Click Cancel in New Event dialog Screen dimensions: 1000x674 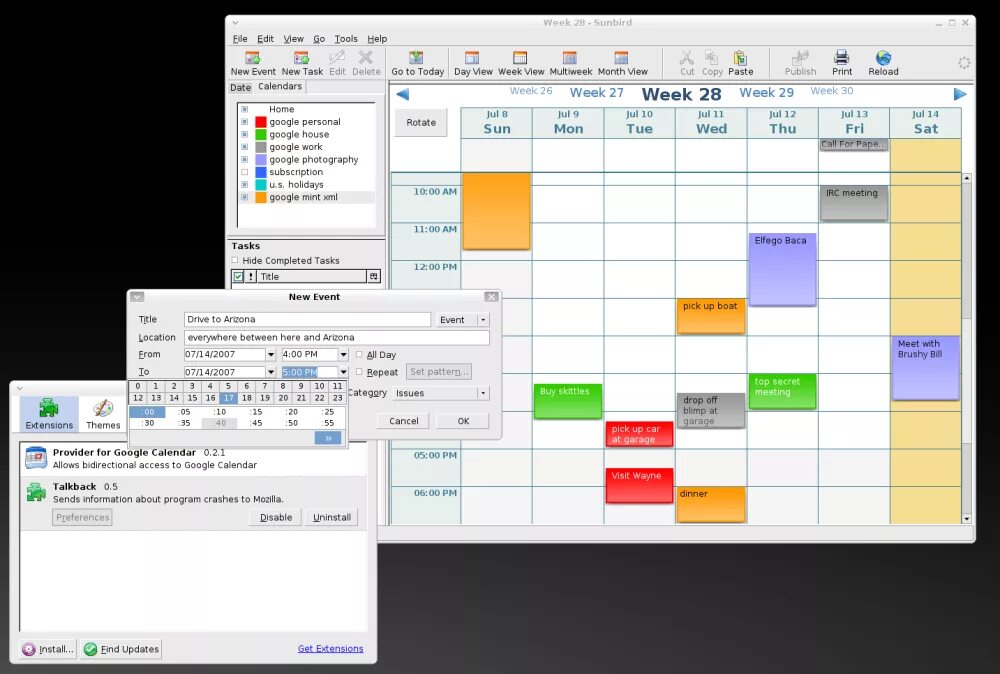click(404, 421)
